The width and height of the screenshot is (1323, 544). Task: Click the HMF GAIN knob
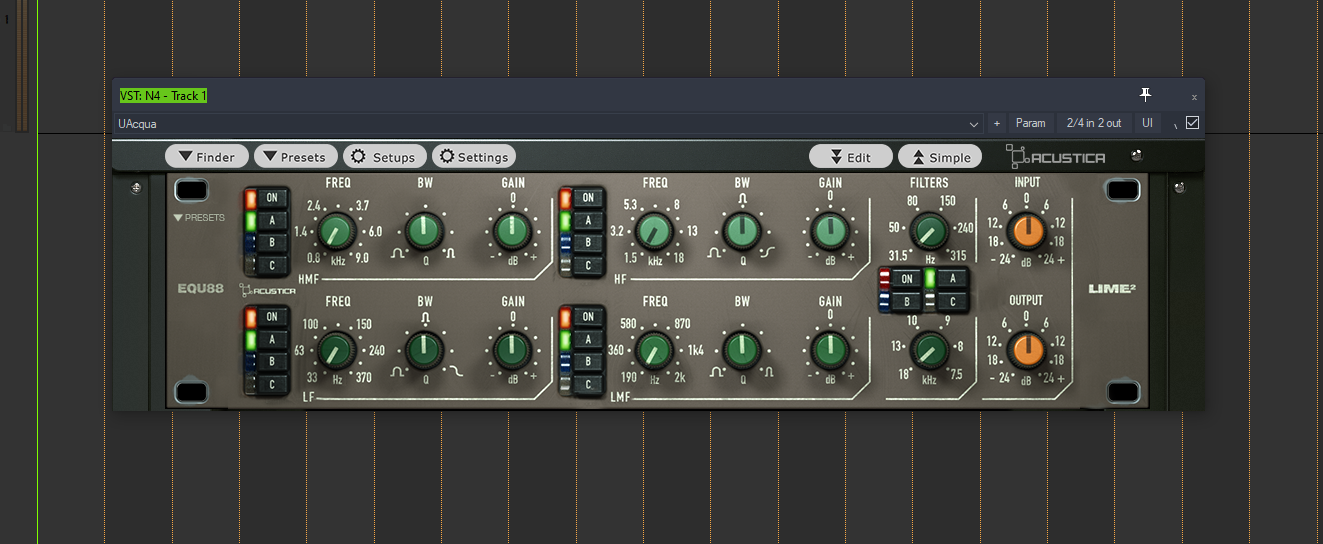512,231
